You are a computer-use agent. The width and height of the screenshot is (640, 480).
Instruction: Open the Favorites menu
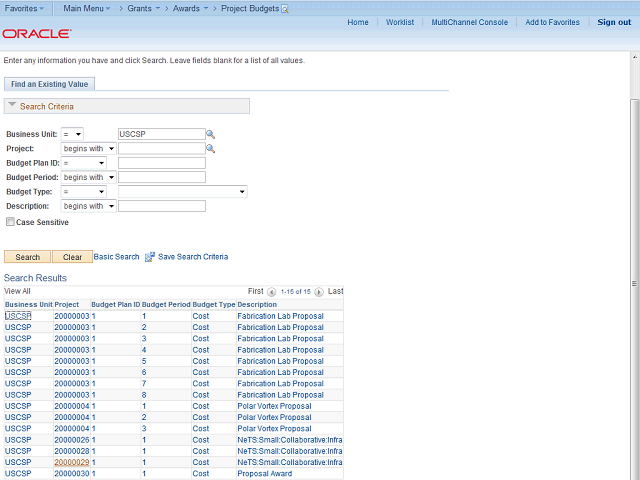[24, 8]
